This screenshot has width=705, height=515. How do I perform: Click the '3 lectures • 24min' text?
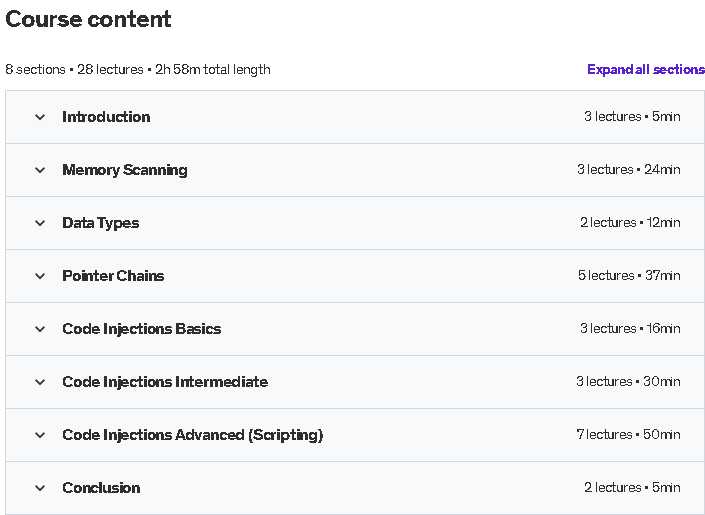coord(629,170)
